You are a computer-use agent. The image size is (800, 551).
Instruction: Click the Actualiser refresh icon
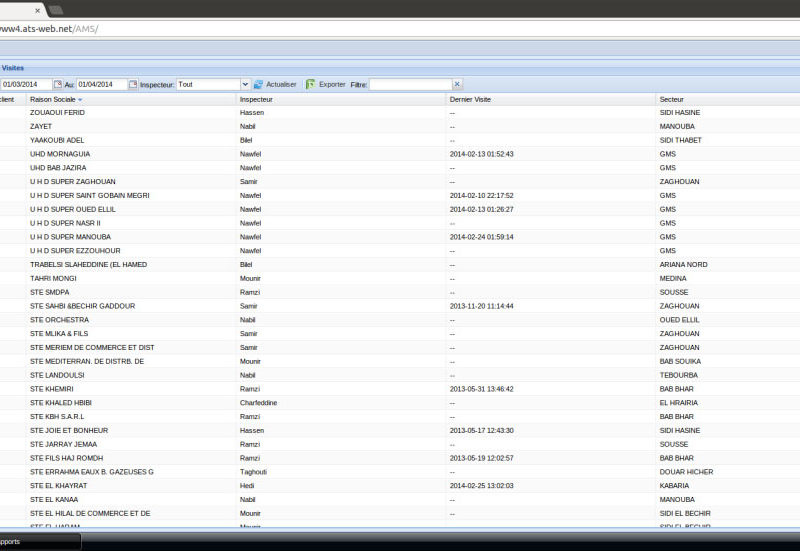[258, 85]
